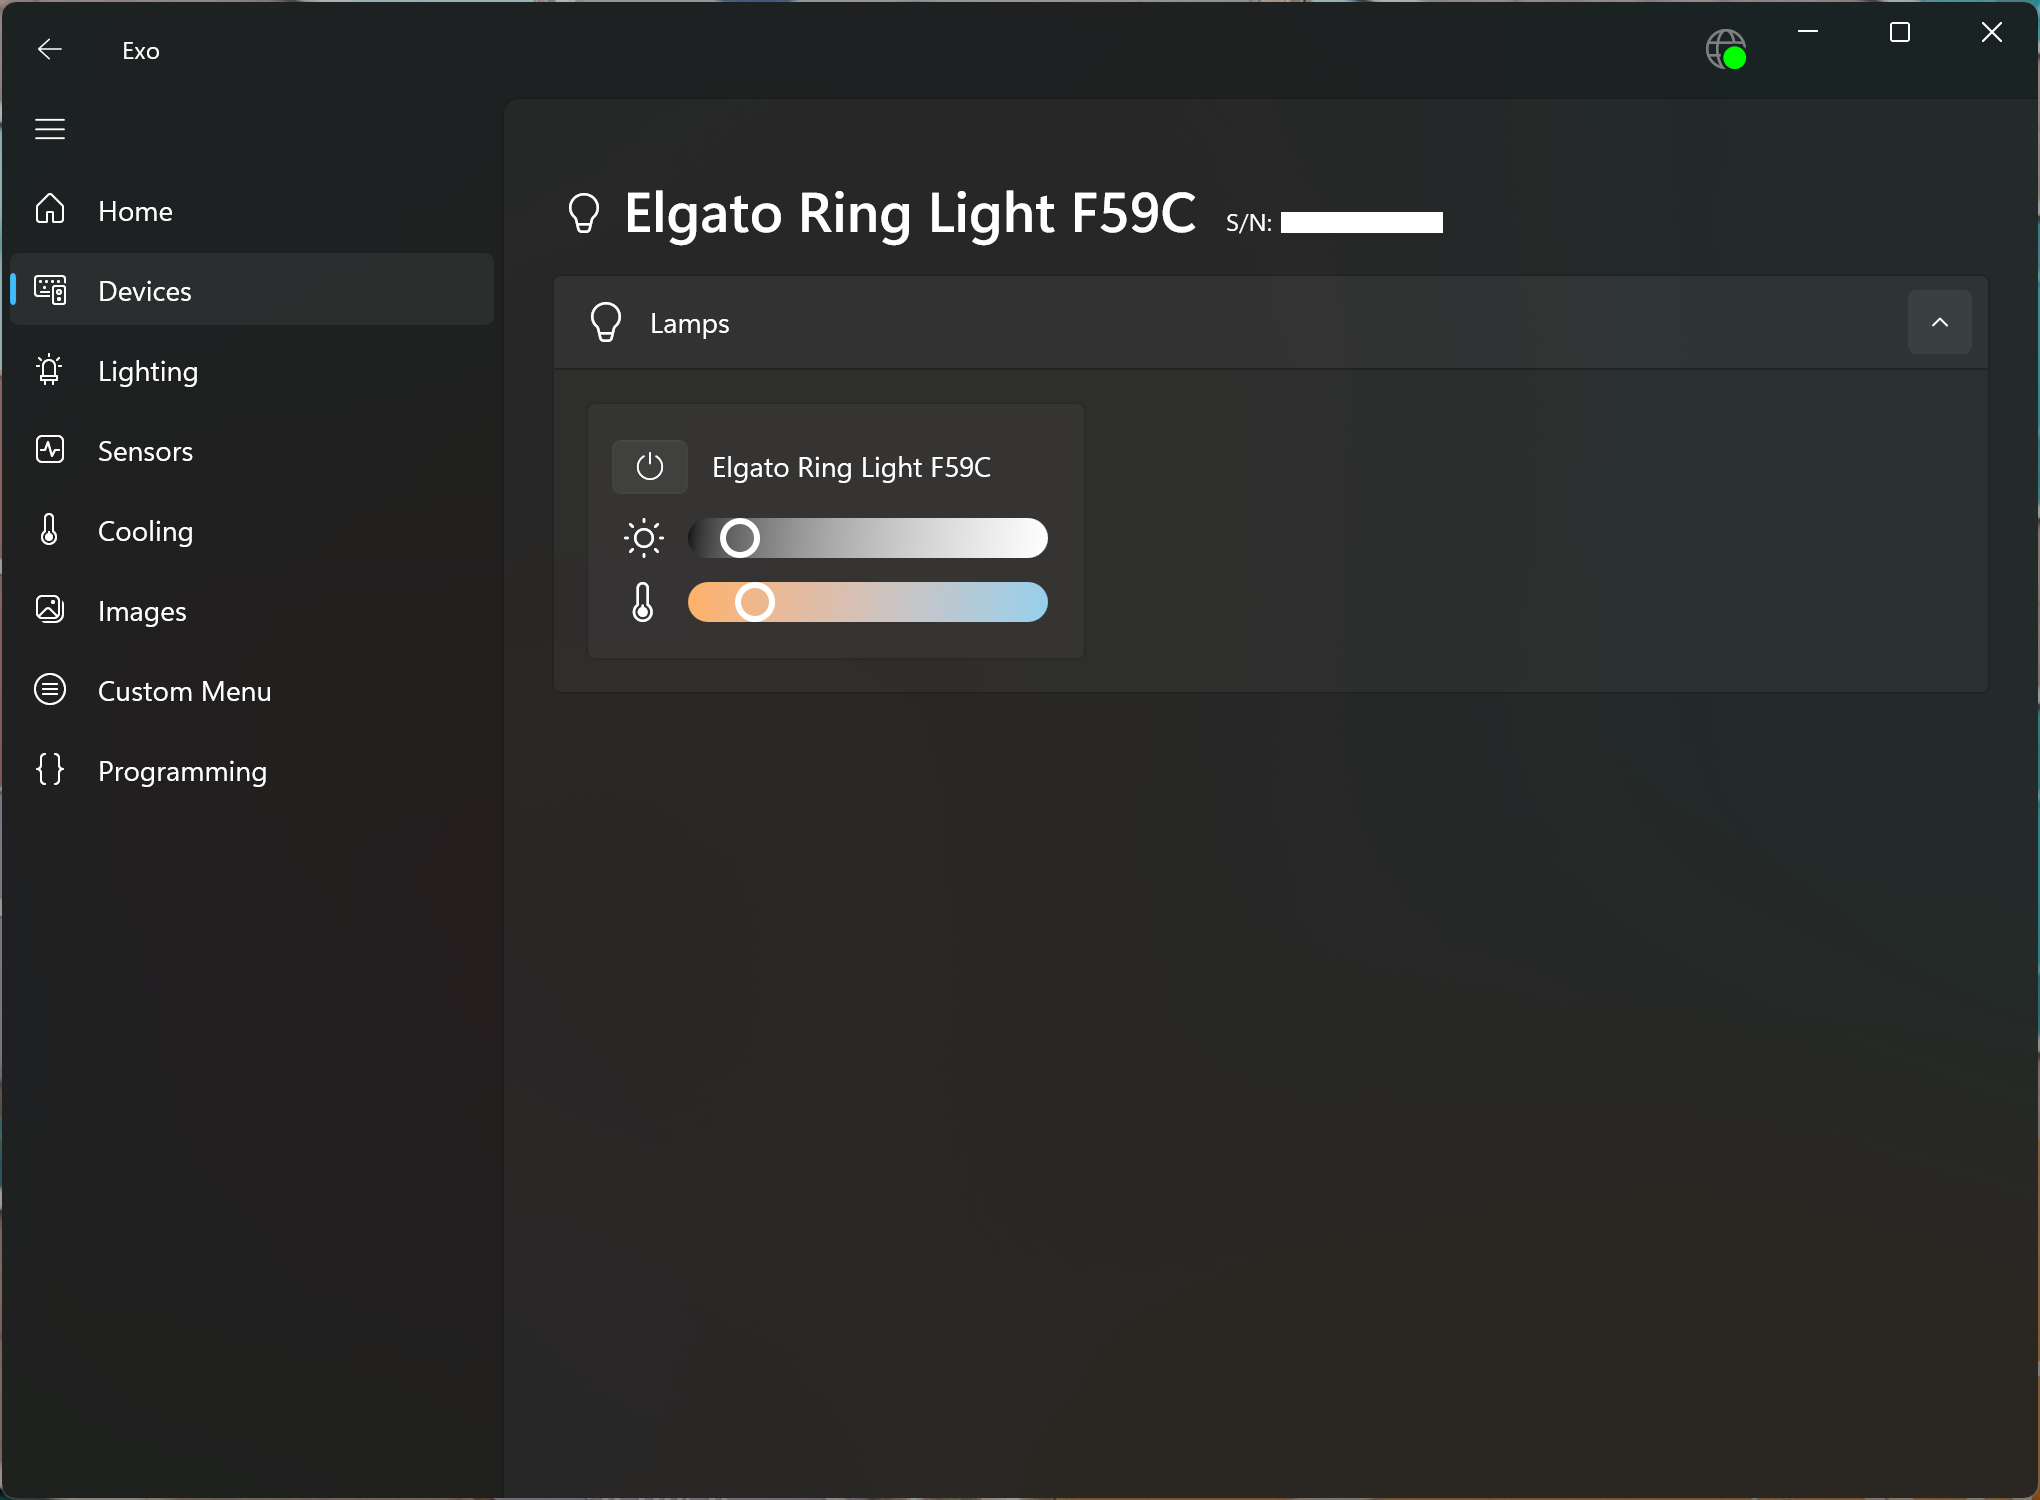Click the Custom Menu icon
Viewport: 2040px width, 1500px height.
tap(50, 690)
